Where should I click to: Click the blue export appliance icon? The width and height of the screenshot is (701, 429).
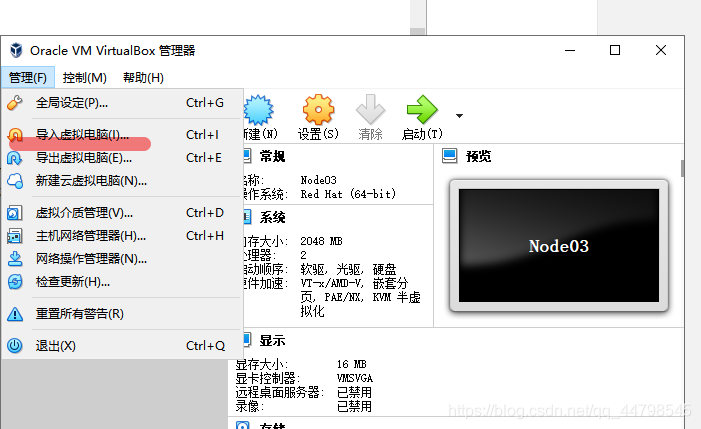pyautogui.click(x=15, y=158)
